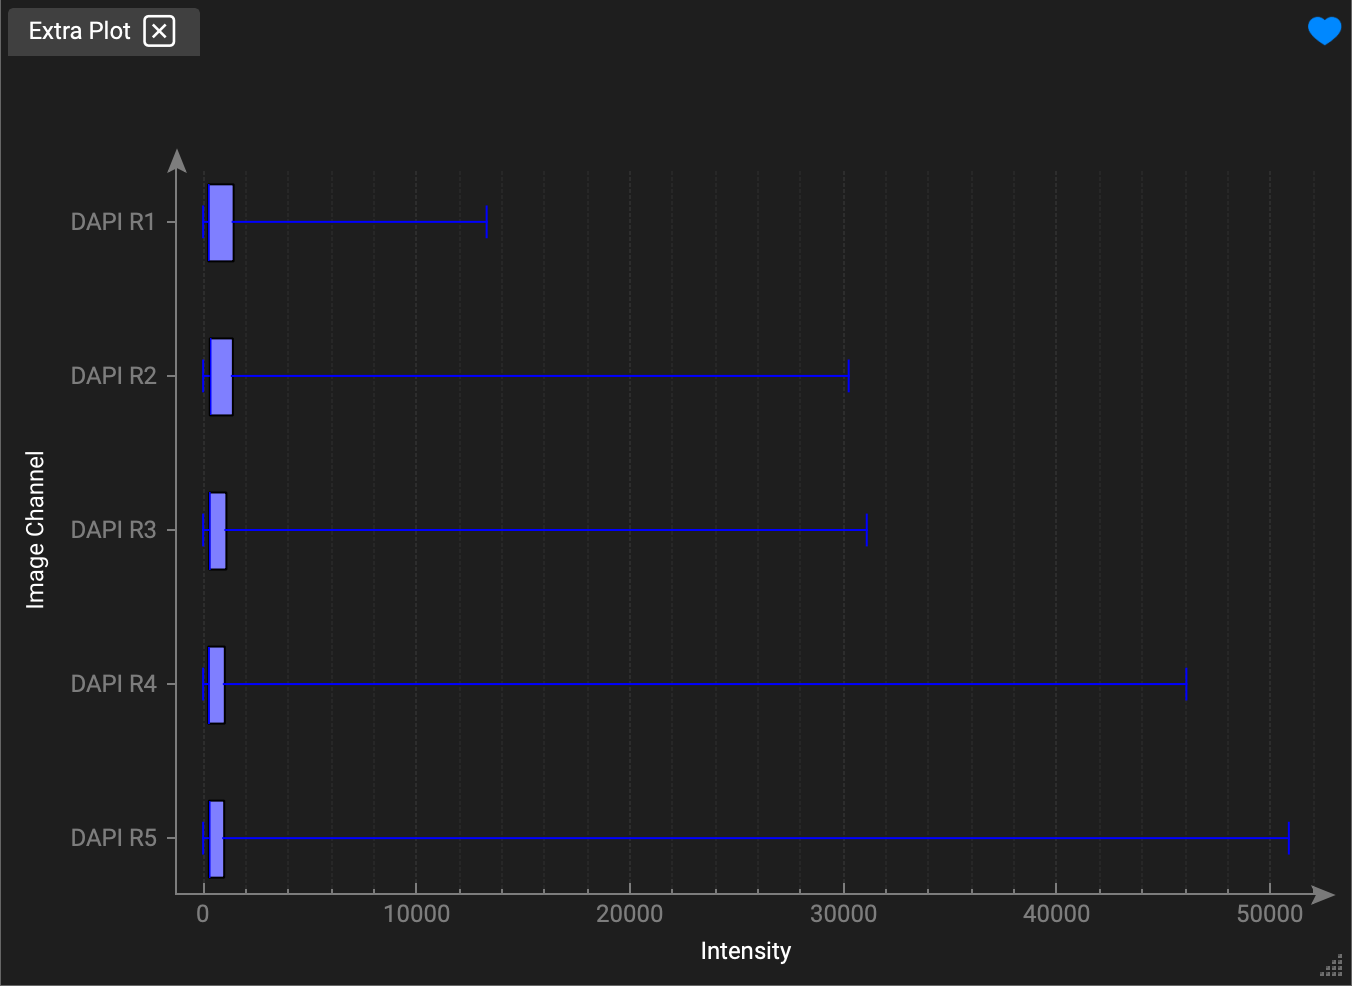
Task: Click the DAPI R1 upper whisker cap
Action: [486, 222]
